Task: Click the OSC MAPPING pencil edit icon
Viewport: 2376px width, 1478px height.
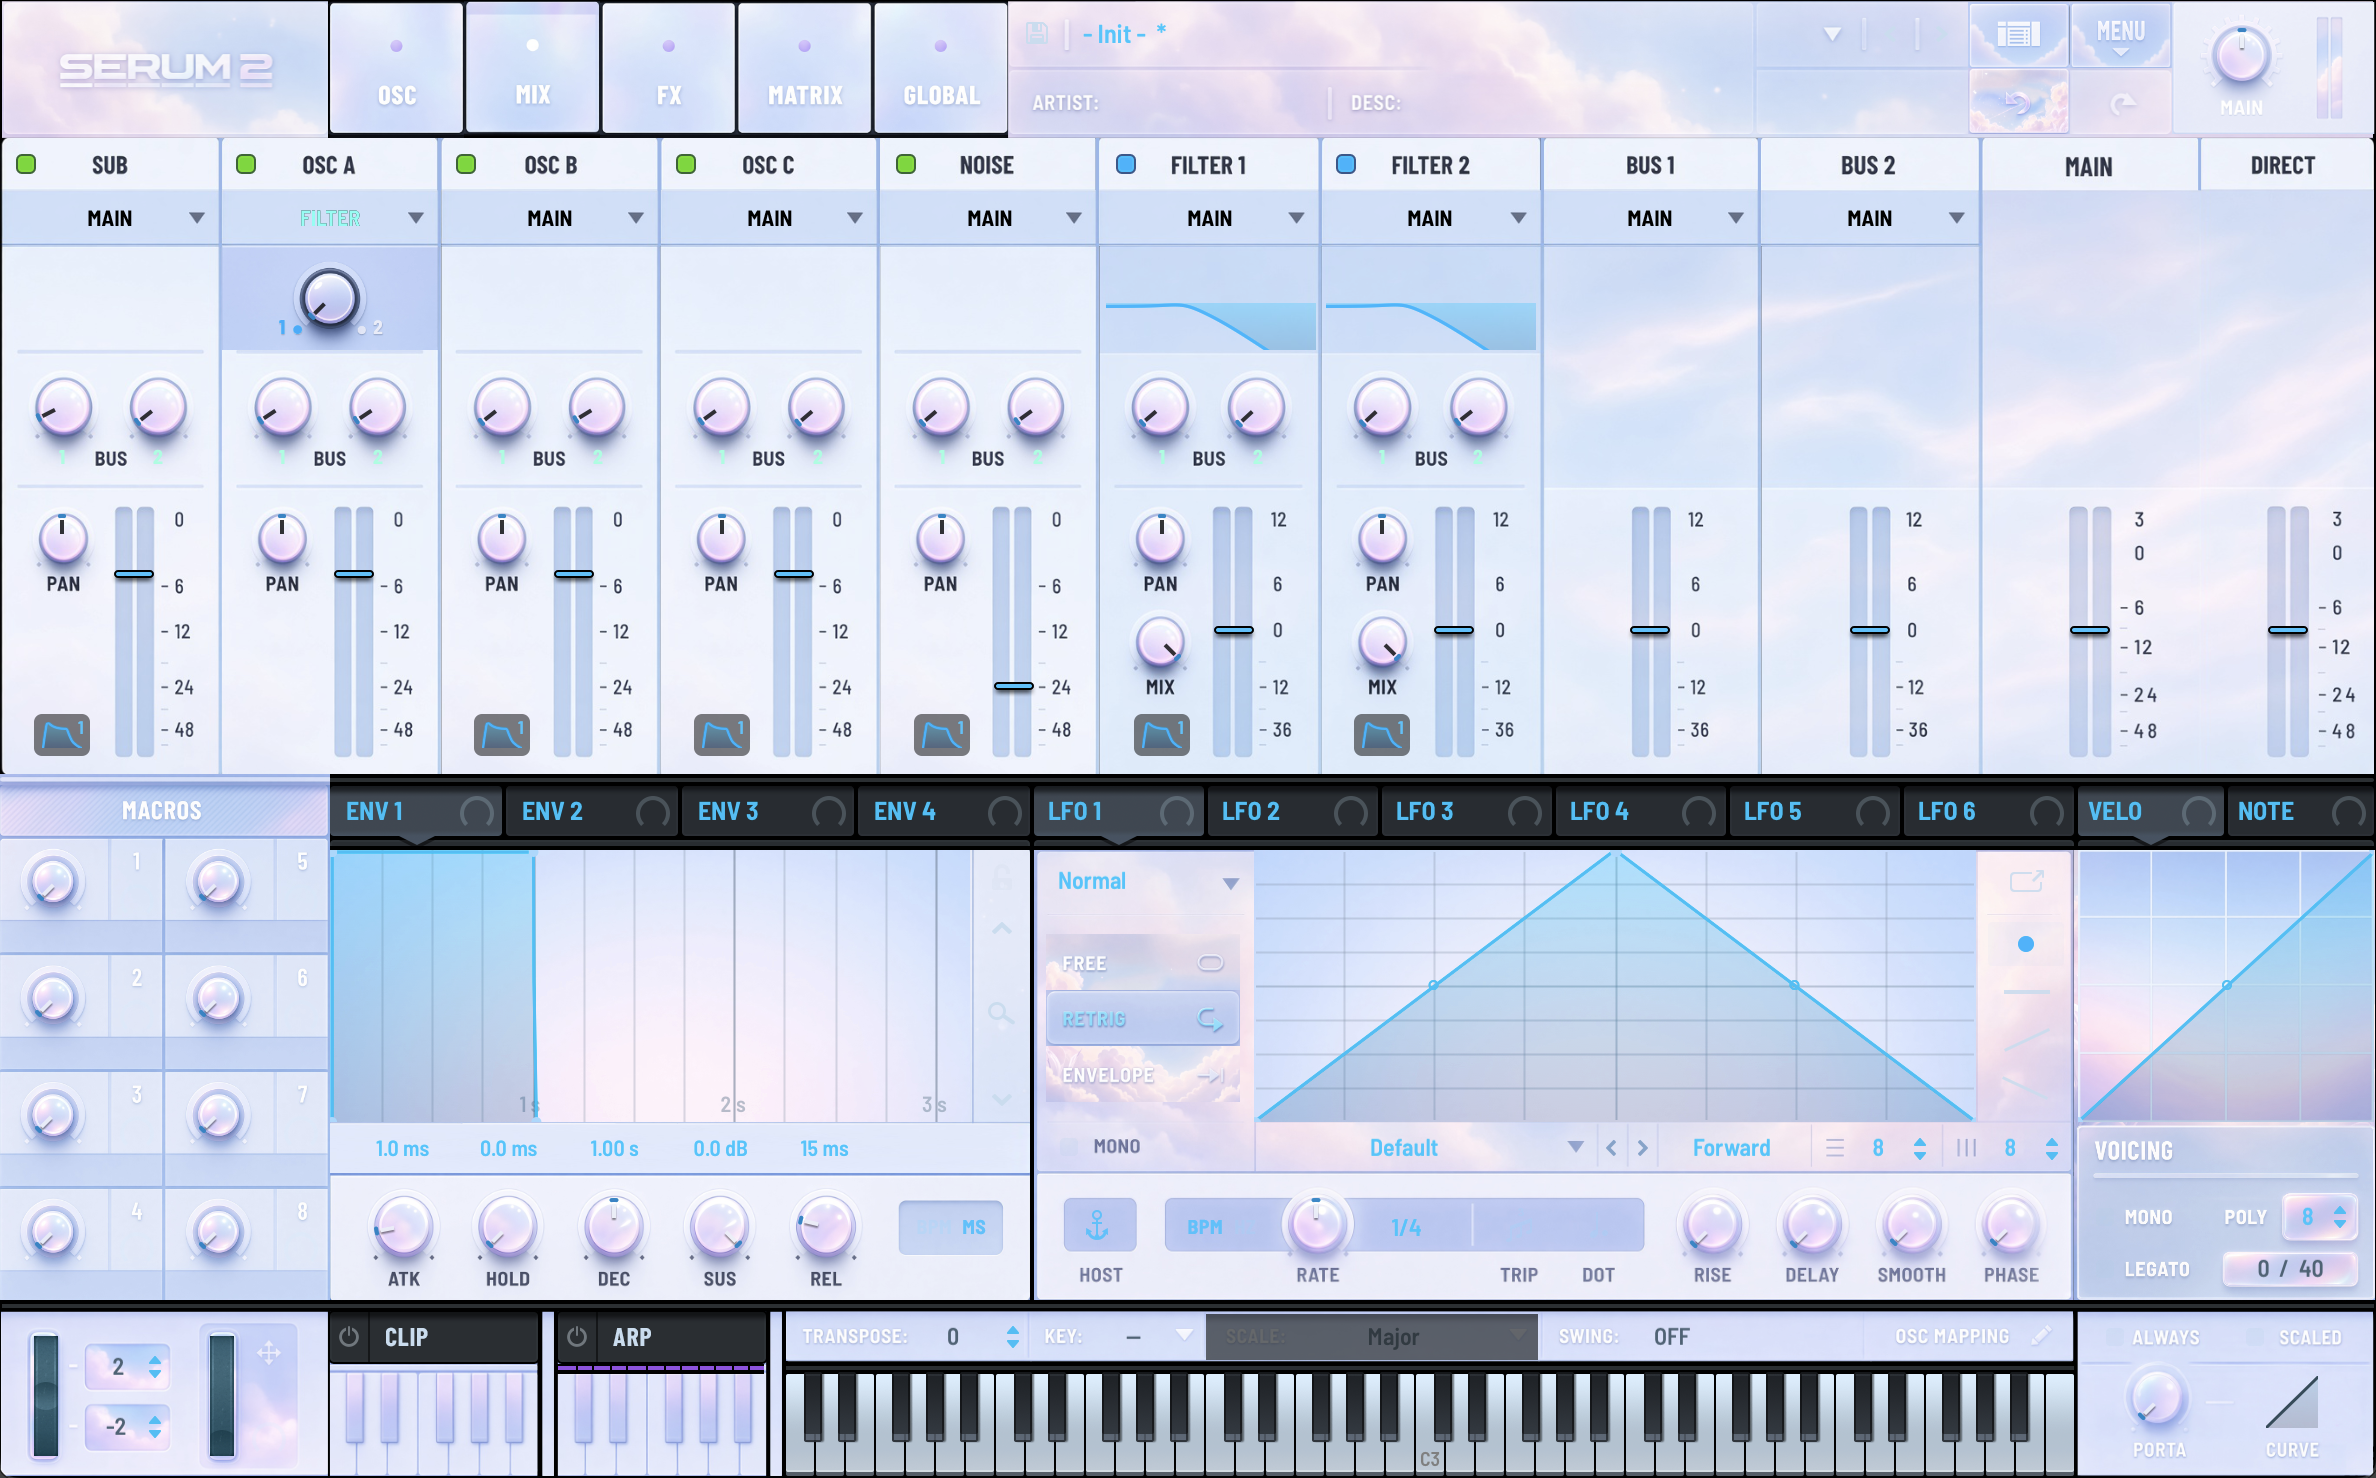Action: click(x=2042, y=1335)
